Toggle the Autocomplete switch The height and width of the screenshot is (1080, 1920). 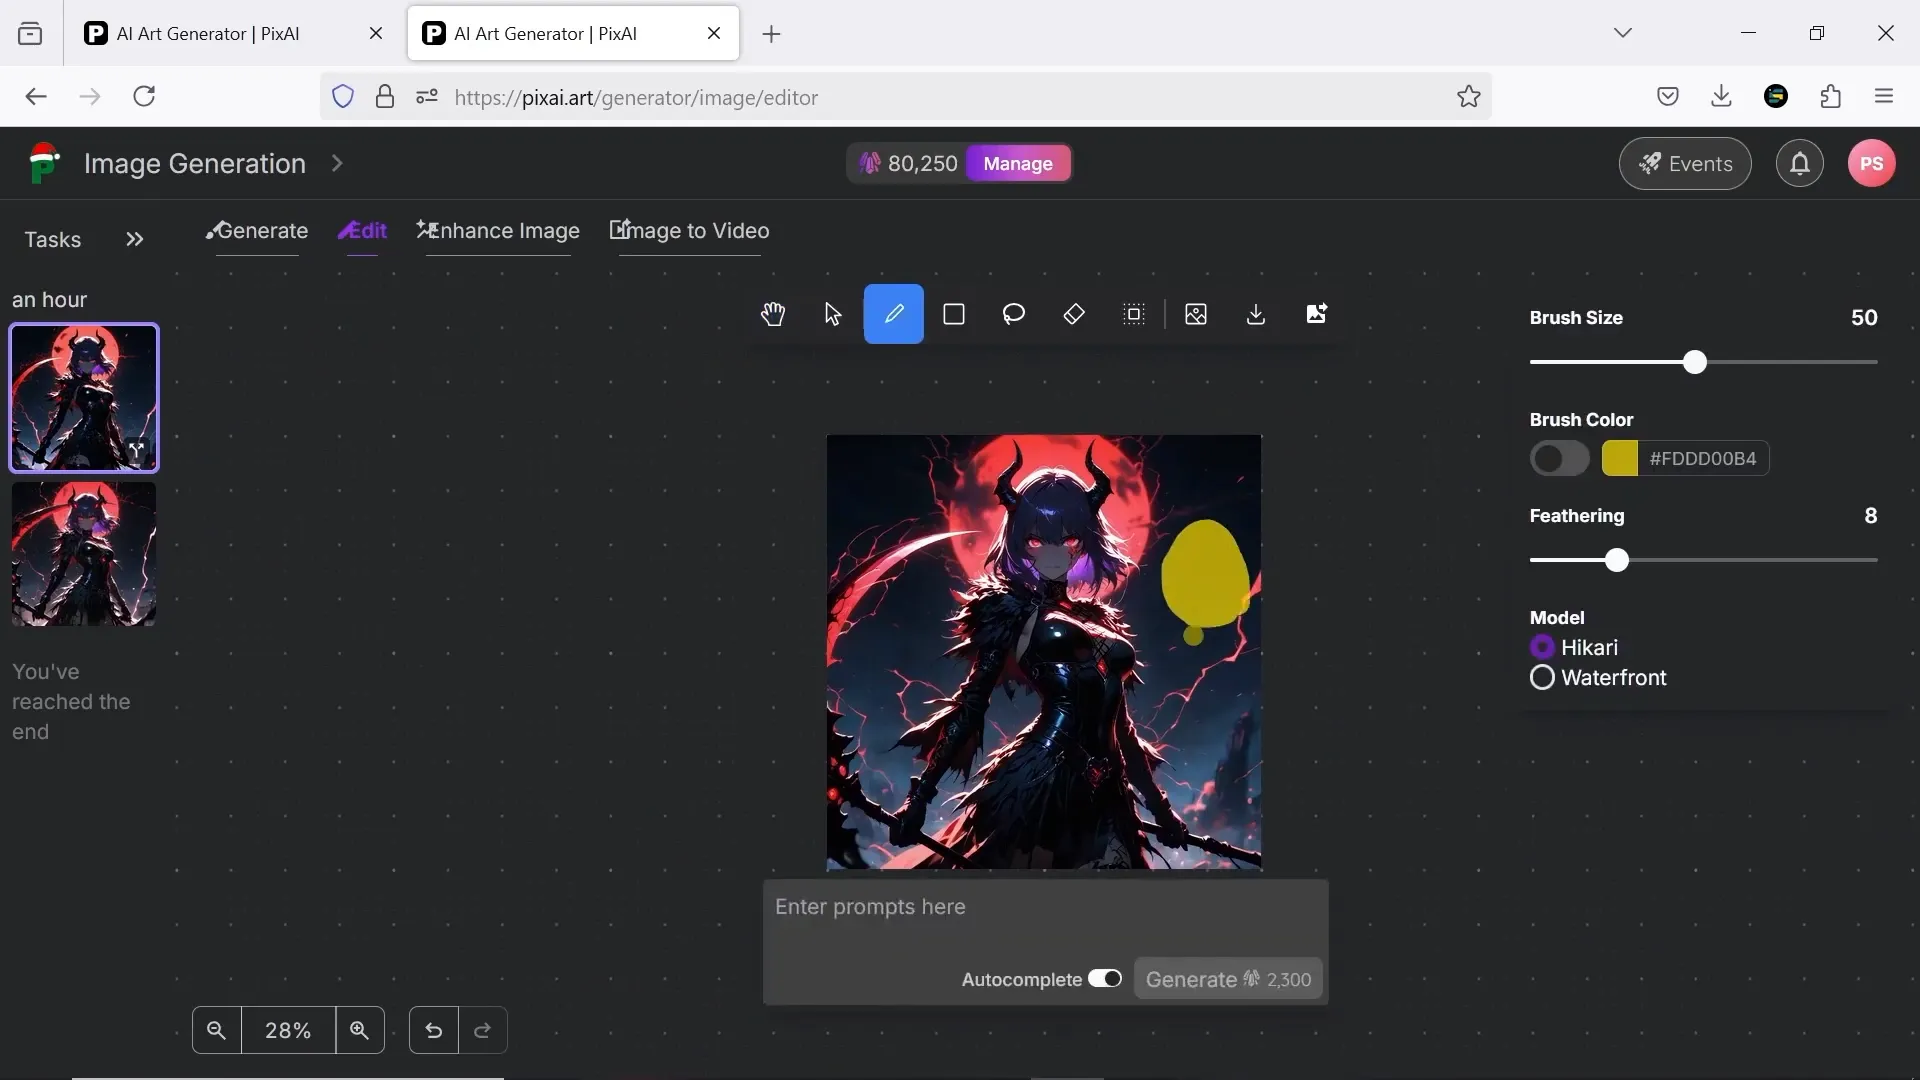click(1105, 979)
